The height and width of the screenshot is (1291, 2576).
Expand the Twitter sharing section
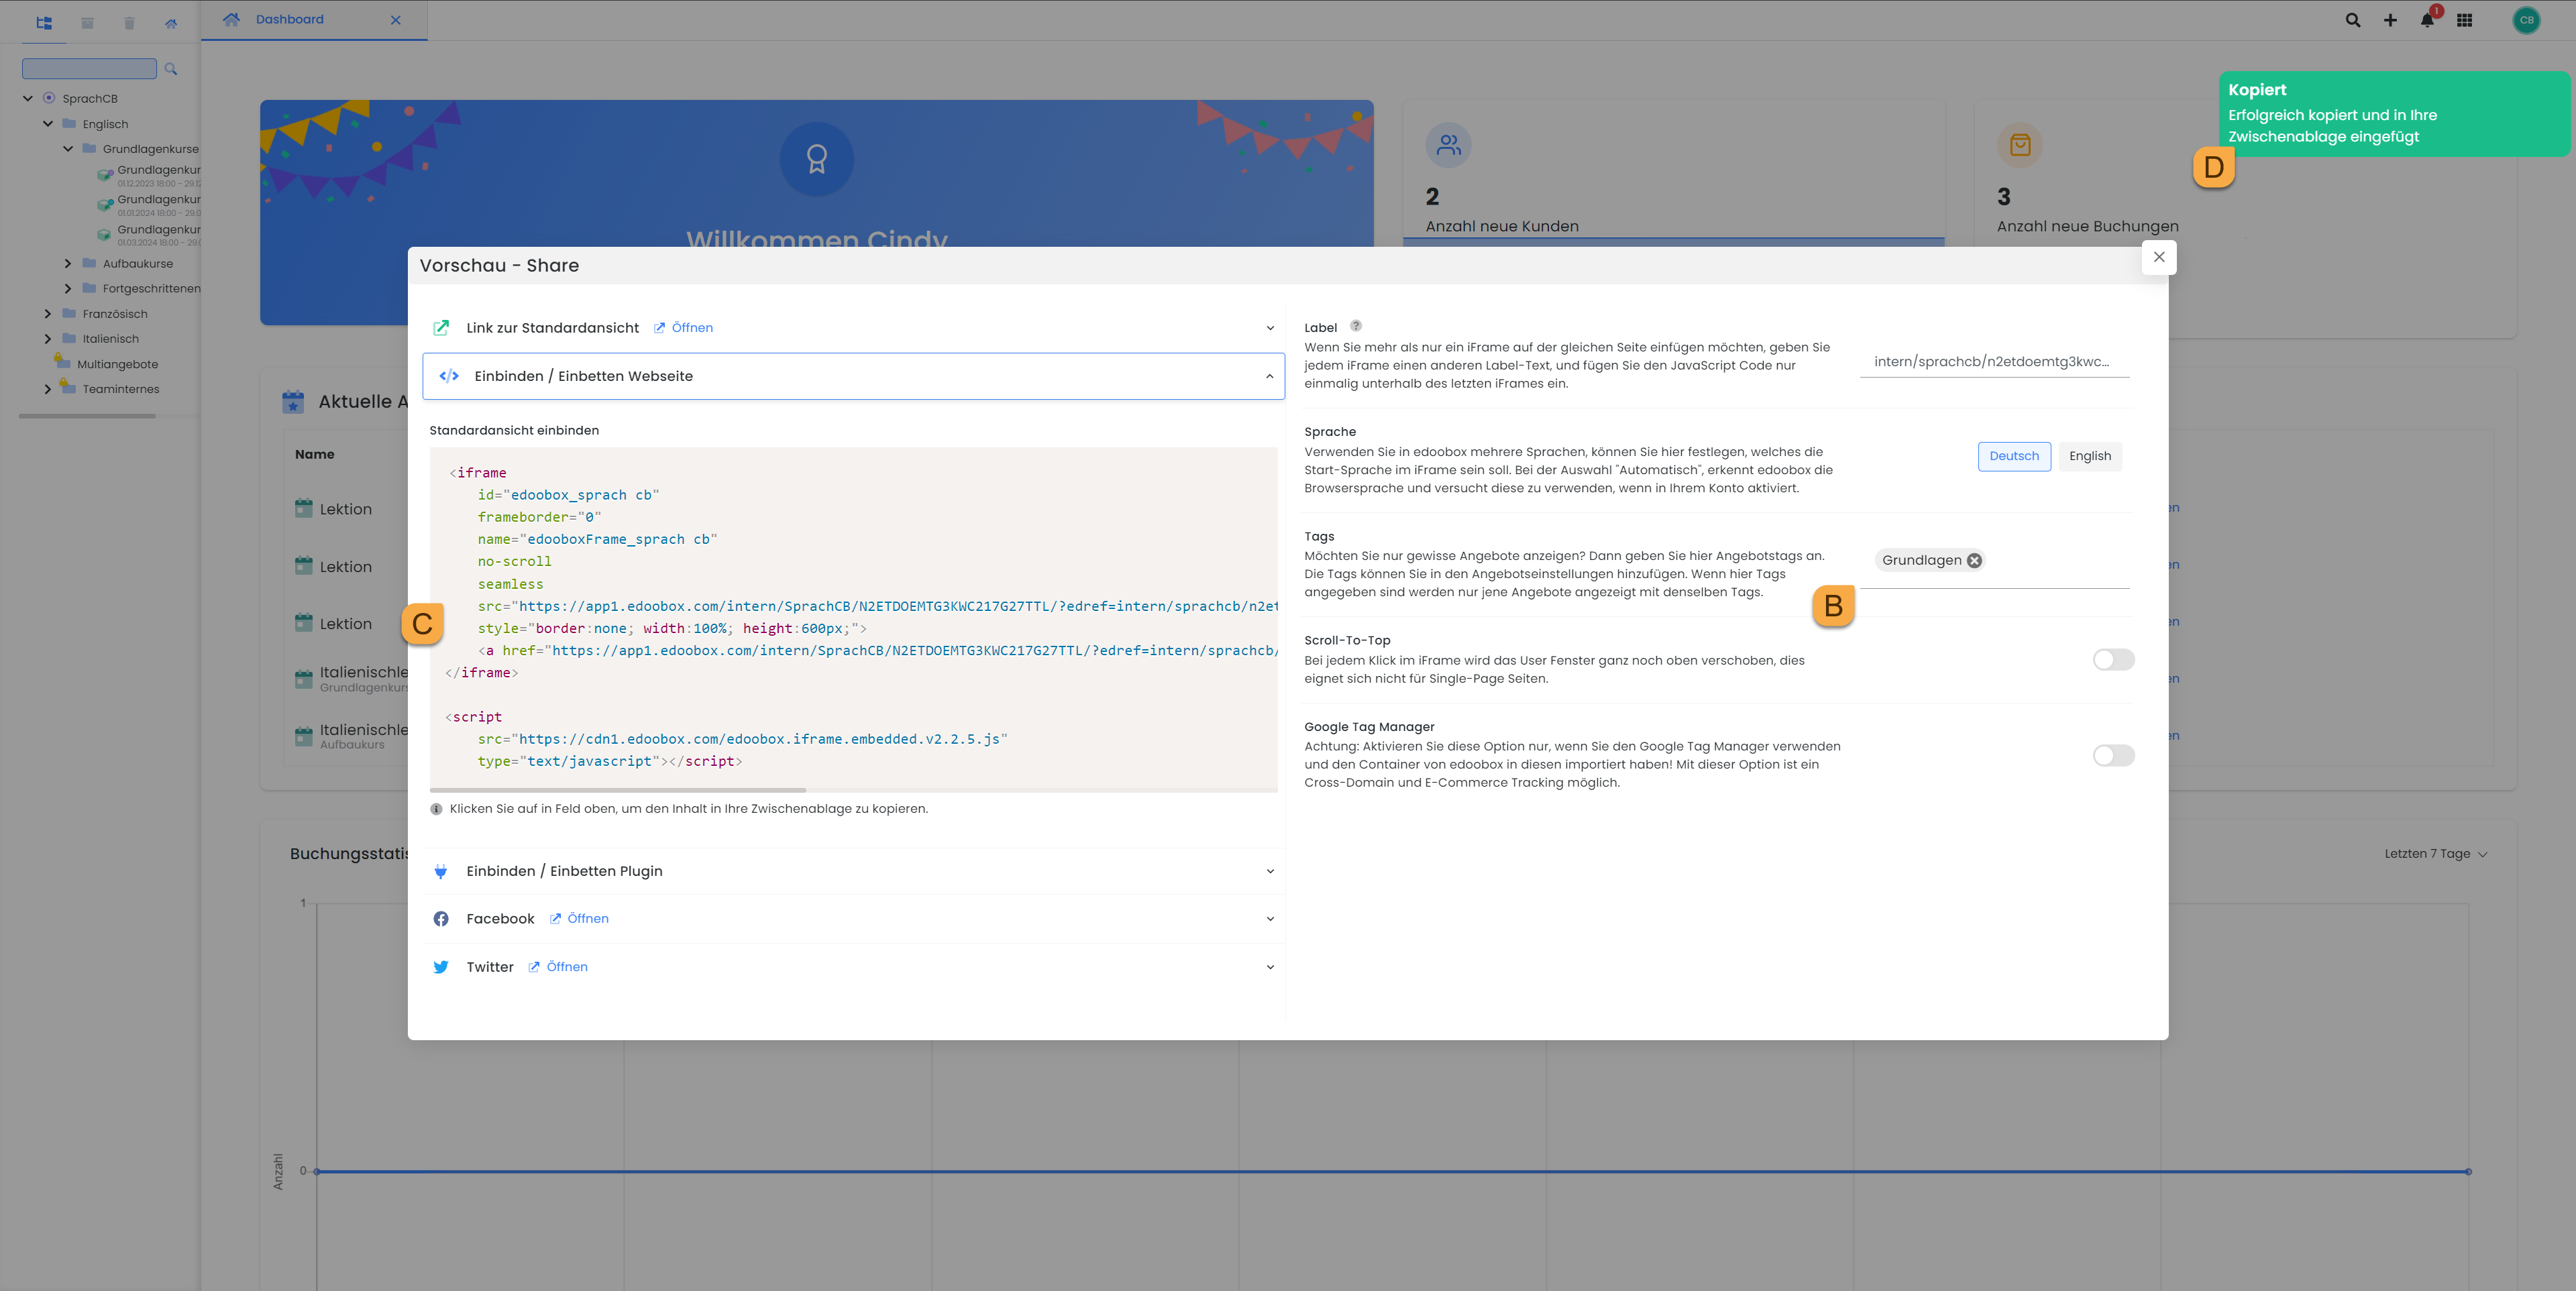click(1270, 966)
